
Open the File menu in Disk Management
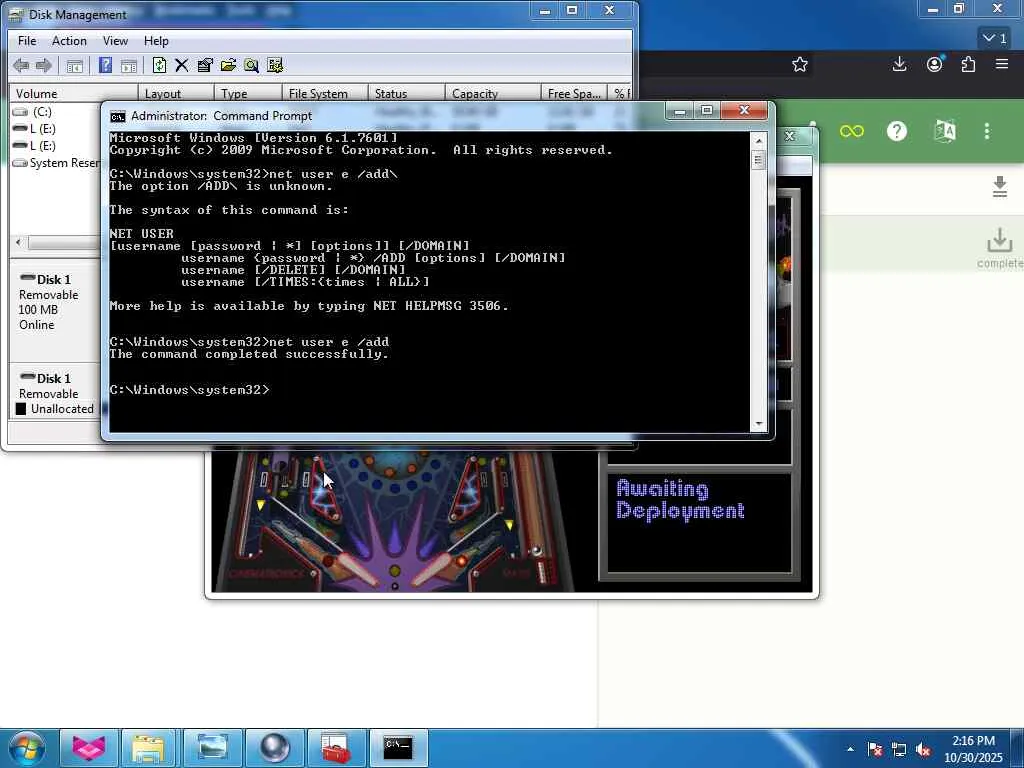coord(27,40)
